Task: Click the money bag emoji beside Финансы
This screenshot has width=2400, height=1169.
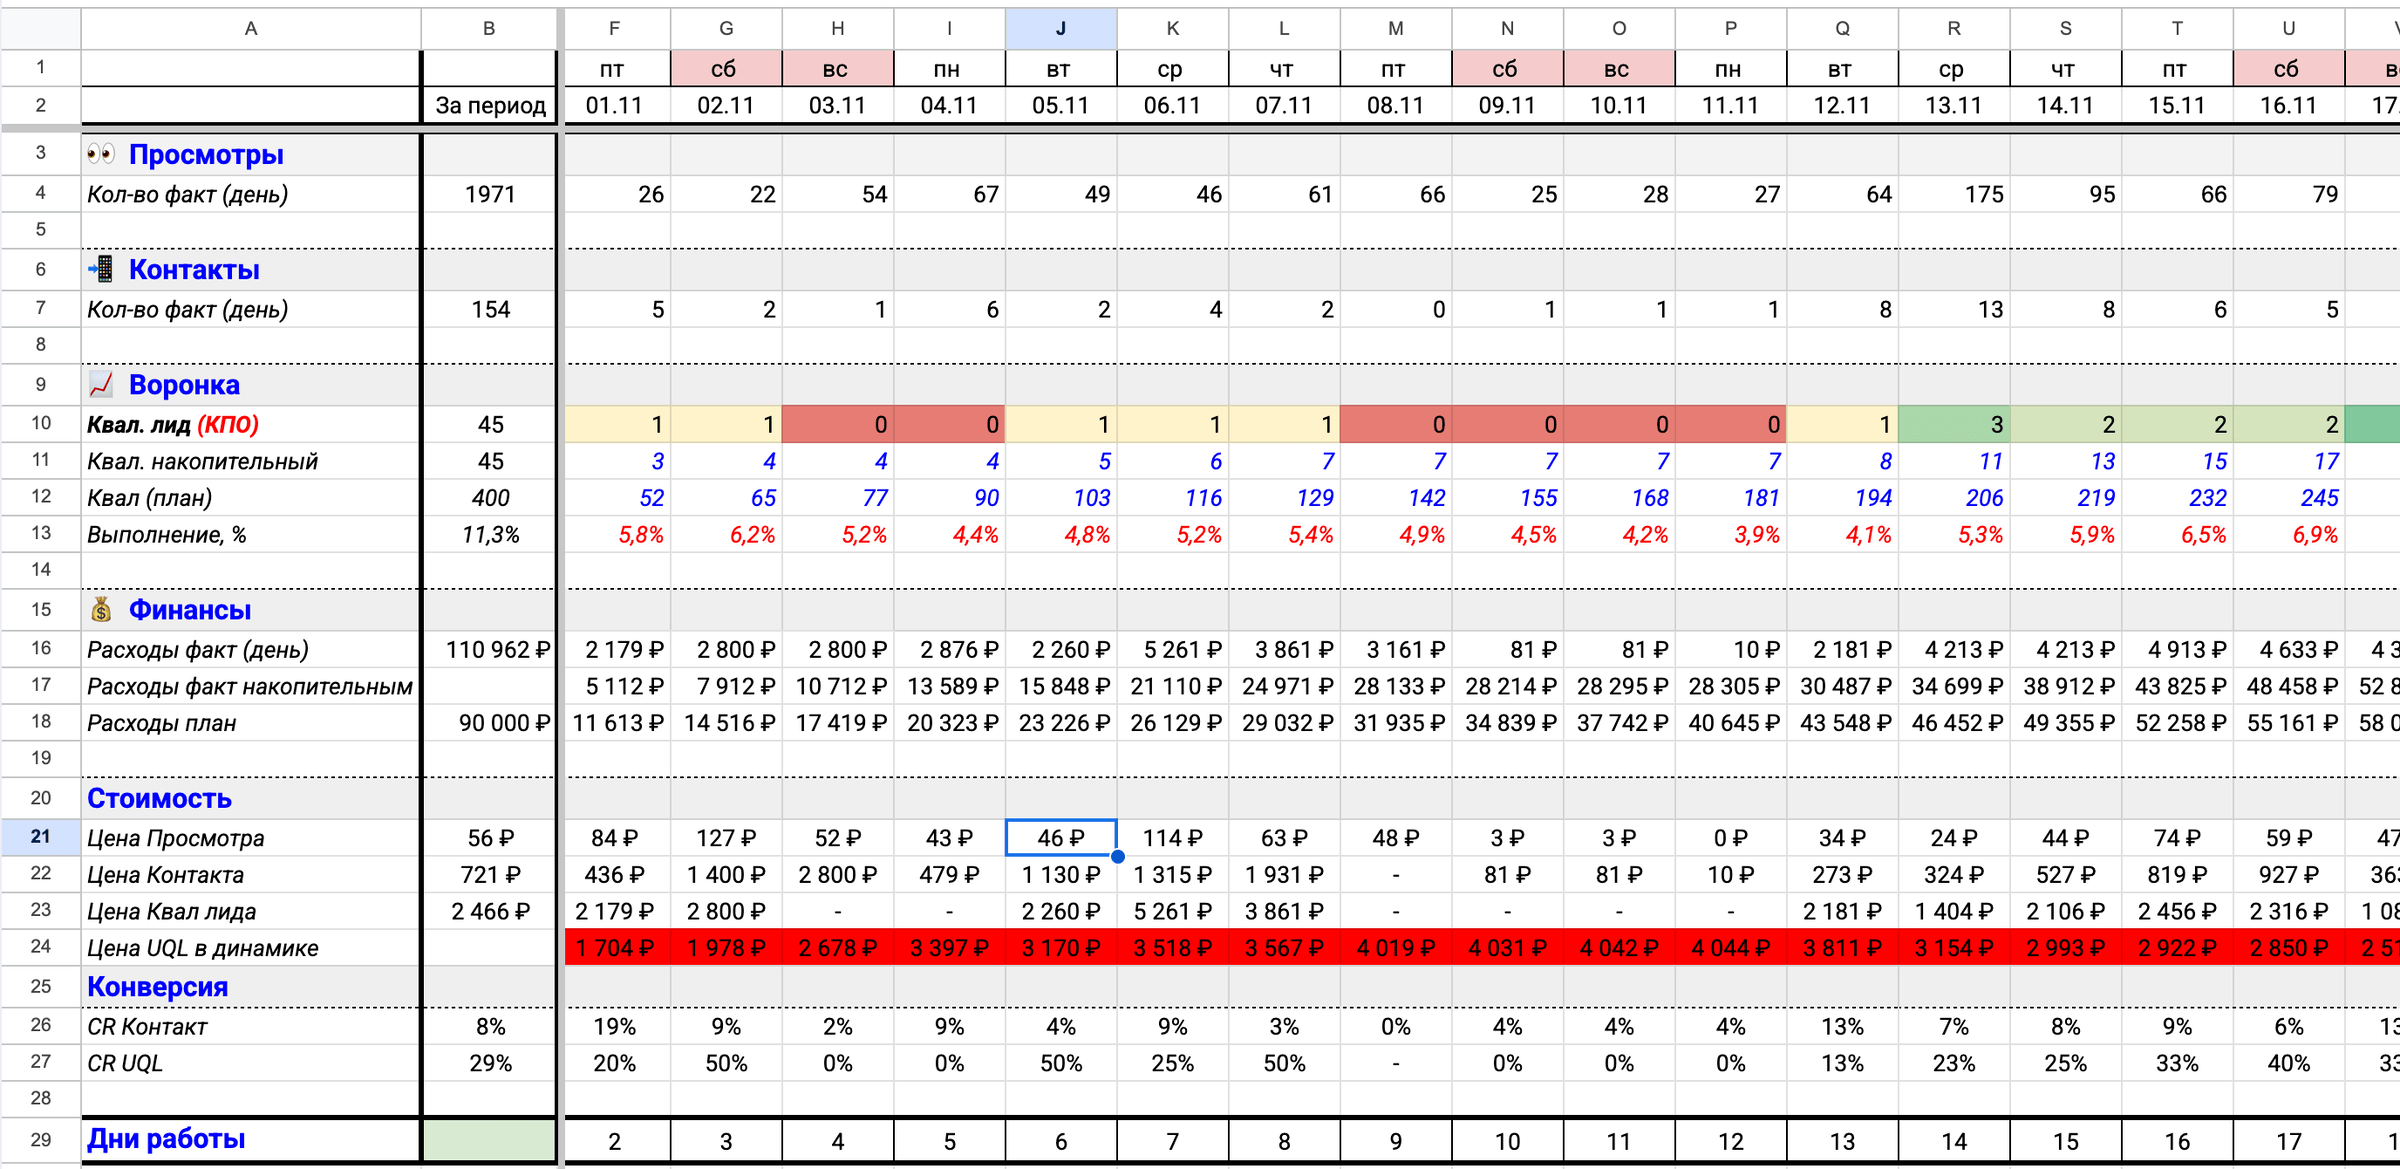Action: 101,610
